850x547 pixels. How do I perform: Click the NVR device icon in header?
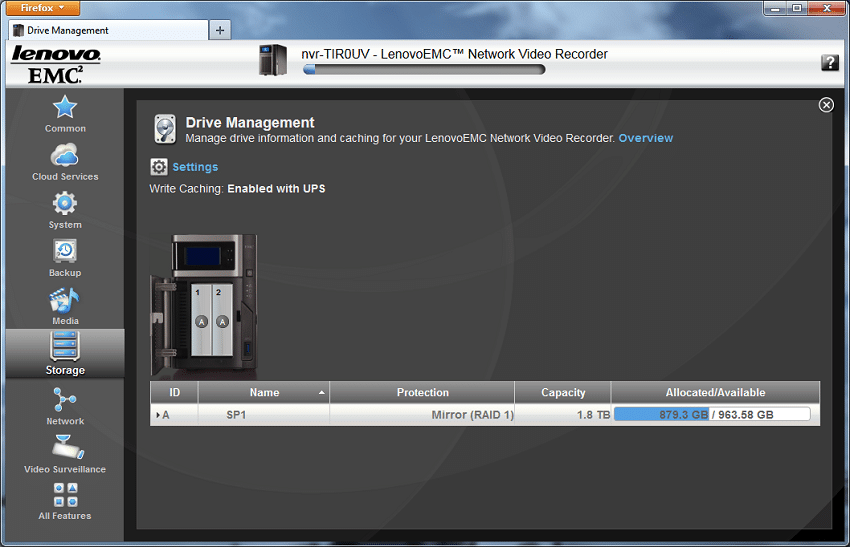[273, 60]
